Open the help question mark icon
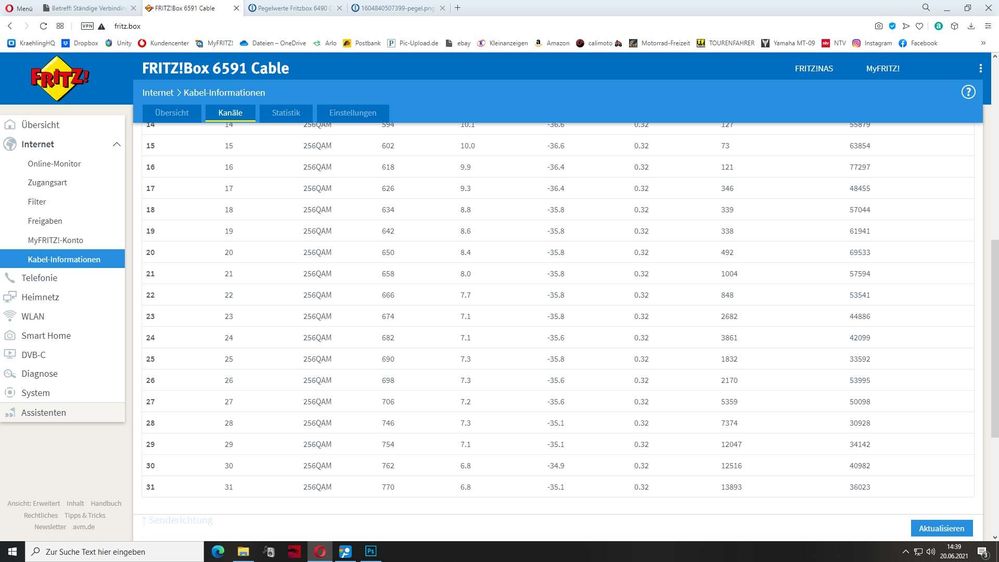999x562 pixels. click(968, 92)
